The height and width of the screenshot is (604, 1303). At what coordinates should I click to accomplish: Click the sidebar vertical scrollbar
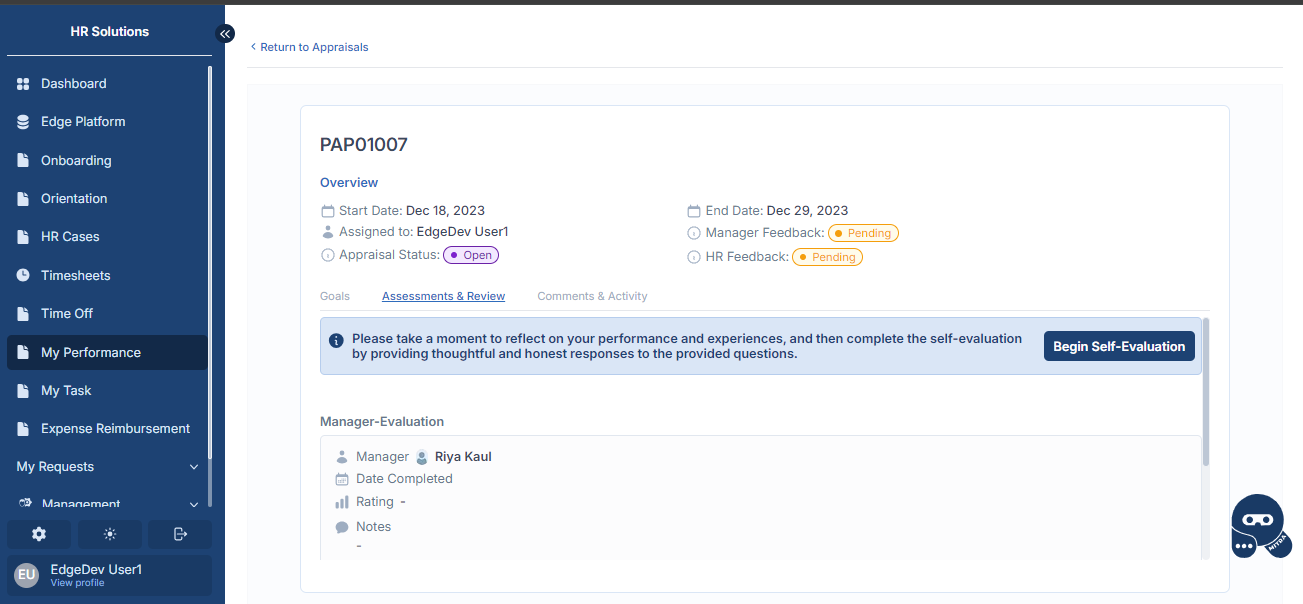(210, 260)
